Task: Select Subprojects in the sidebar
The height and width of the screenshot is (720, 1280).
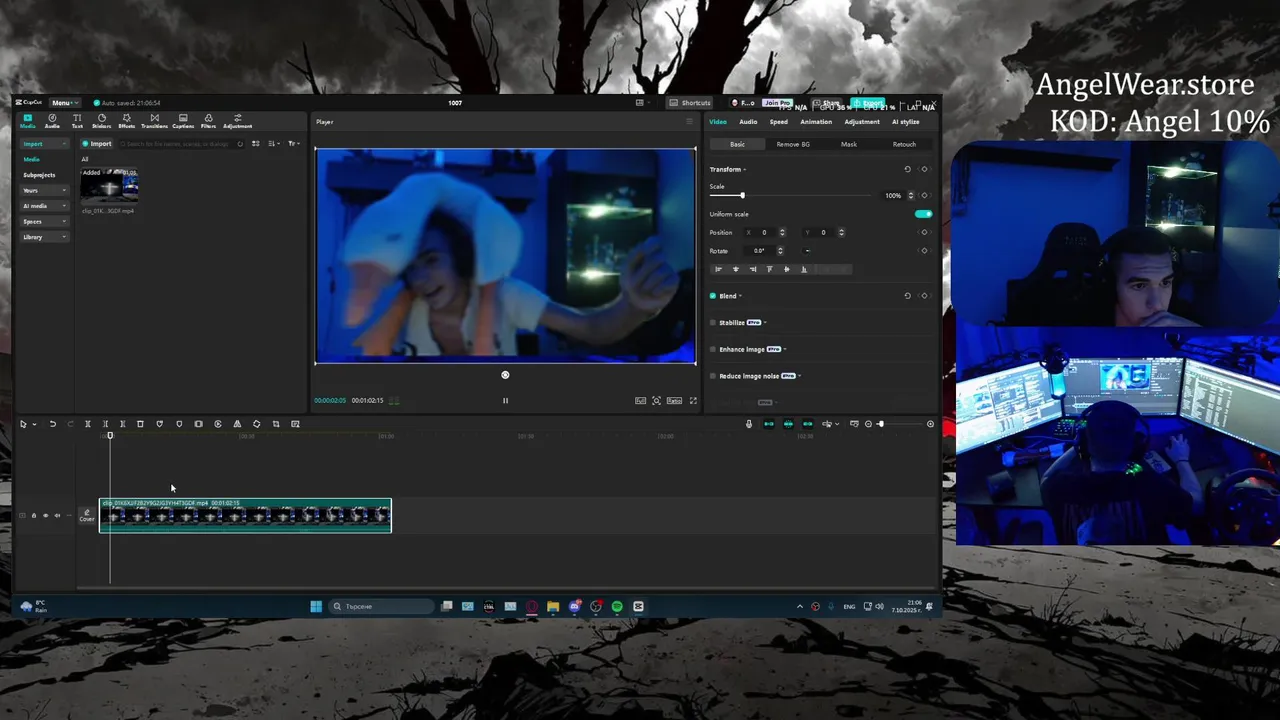Action: [x=40, y=175]
